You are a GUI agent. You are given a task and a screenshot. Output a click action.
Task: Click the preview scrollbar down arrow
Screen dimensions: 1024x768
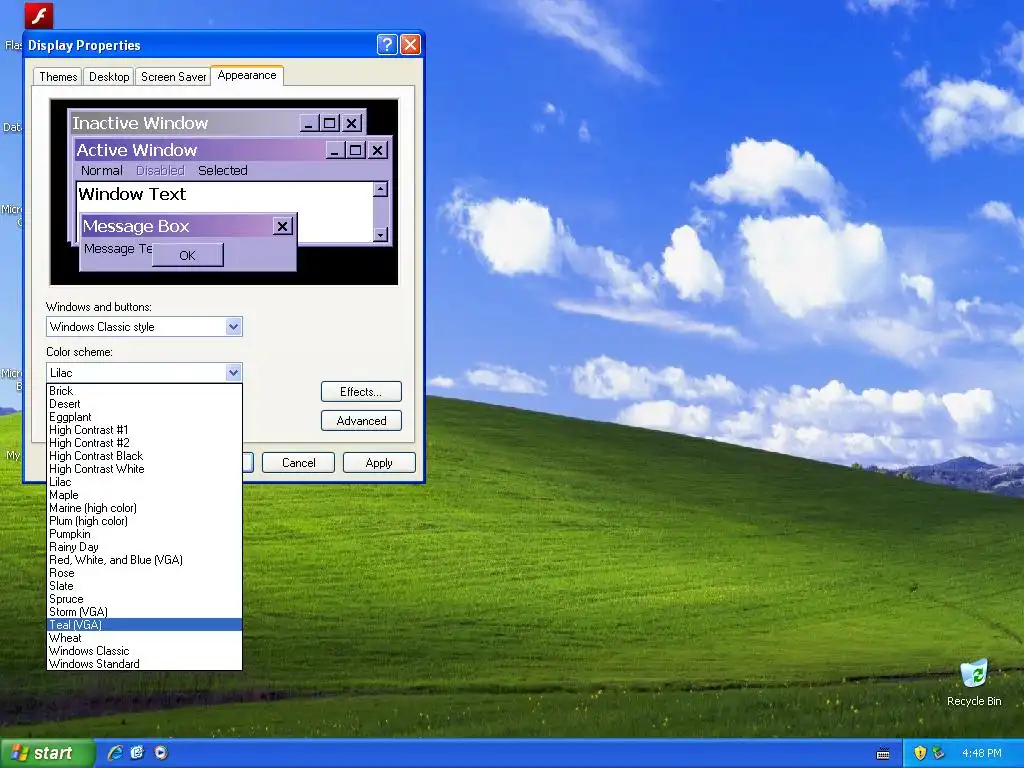click(381, 234)
